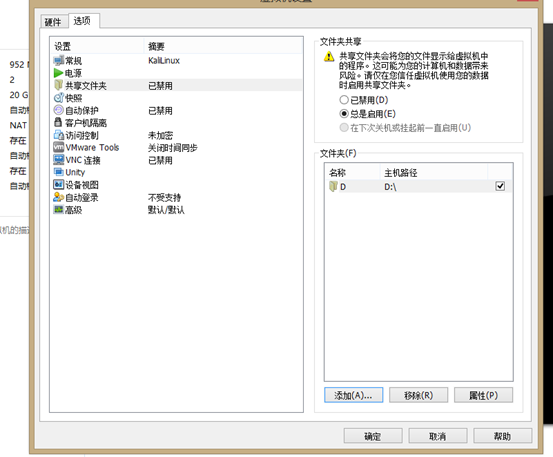Click the yellow warning triangle icon
The width and height of the screenshot is (553, 457).
(x=329, y=56)
